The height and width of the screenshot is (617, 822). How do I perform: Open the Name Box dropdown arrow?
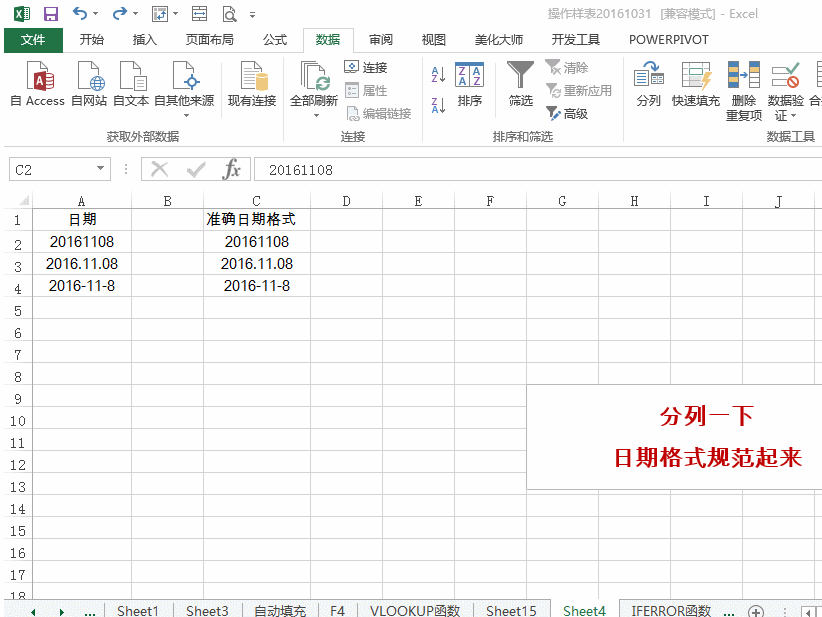click(x=101, y=170)
